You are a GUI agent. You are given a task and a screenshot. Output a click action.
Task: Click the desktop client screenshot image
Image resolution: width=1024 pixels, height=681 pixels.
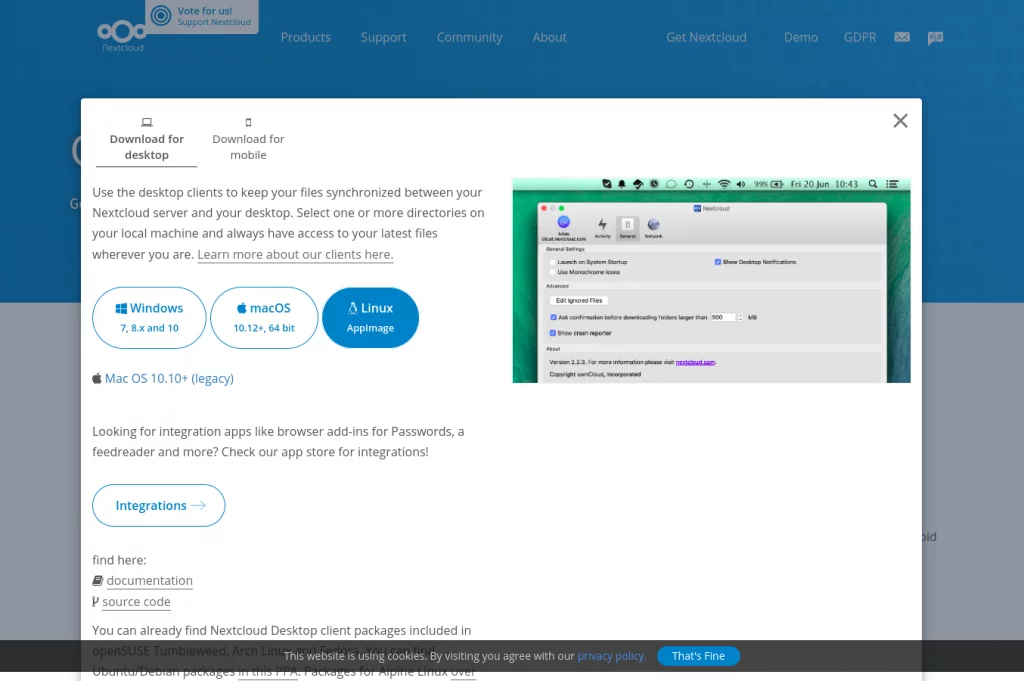click(x=711, y=280)
